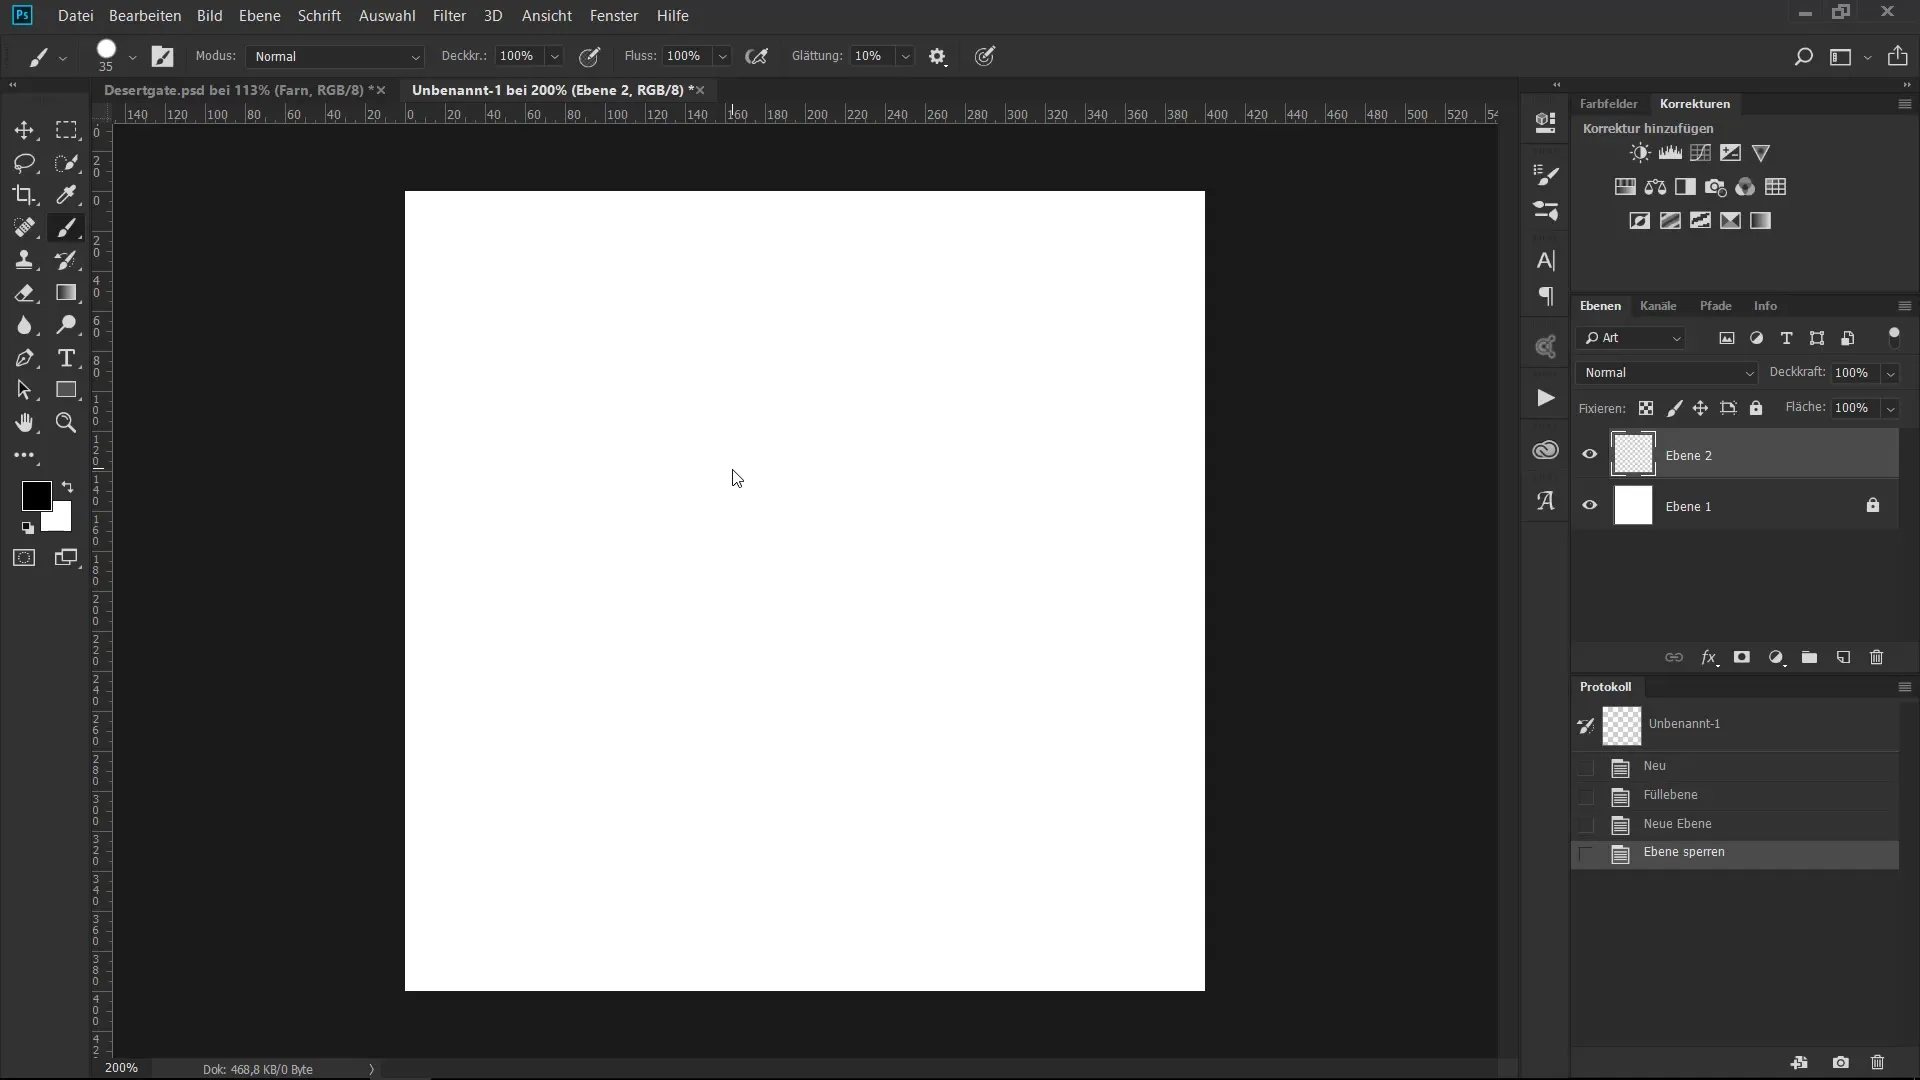This screenshot has width=1920, height=1080.
Task: Toggle the layer filter switch
Action: point(1893,338)
